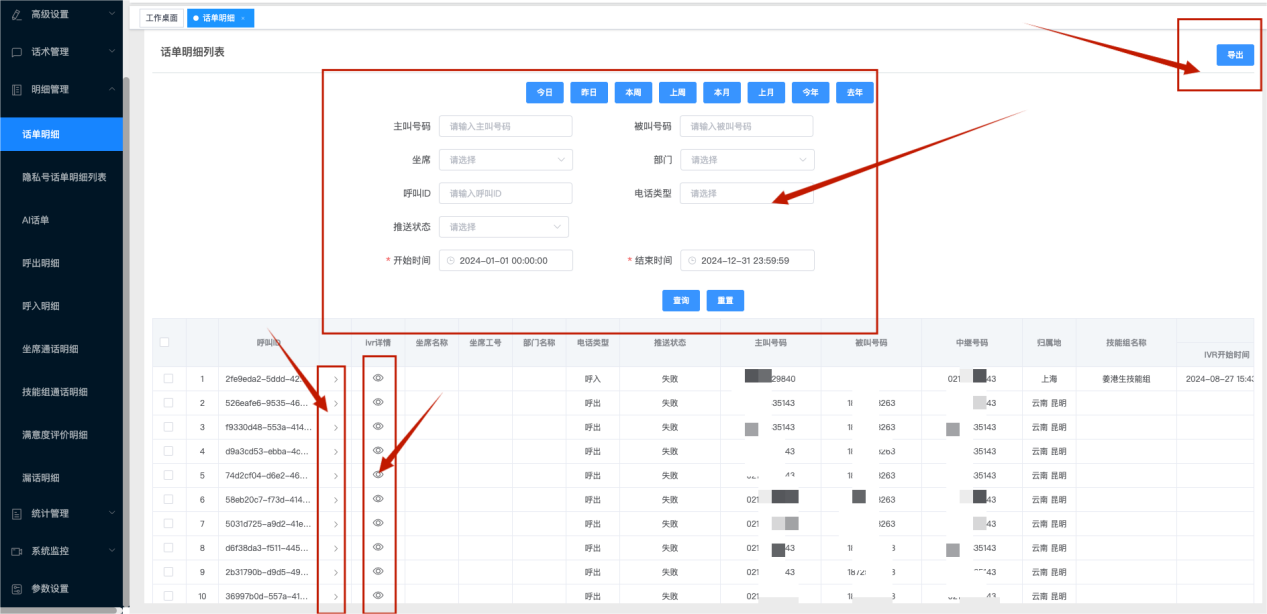Open the 坐席 dropdown
The height and width of the screenshot is (614, 1267).
click(x=505, y=160)
